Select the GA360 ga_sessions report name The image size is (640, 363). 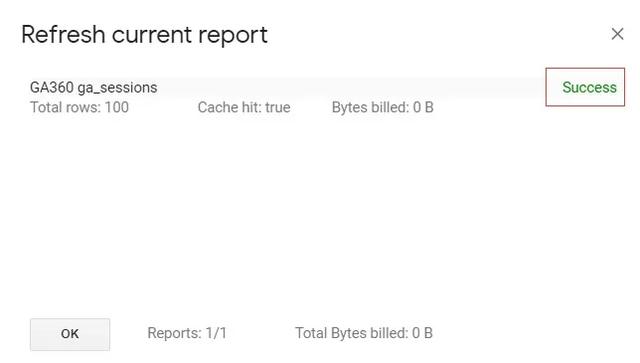[x=93, y=87]
